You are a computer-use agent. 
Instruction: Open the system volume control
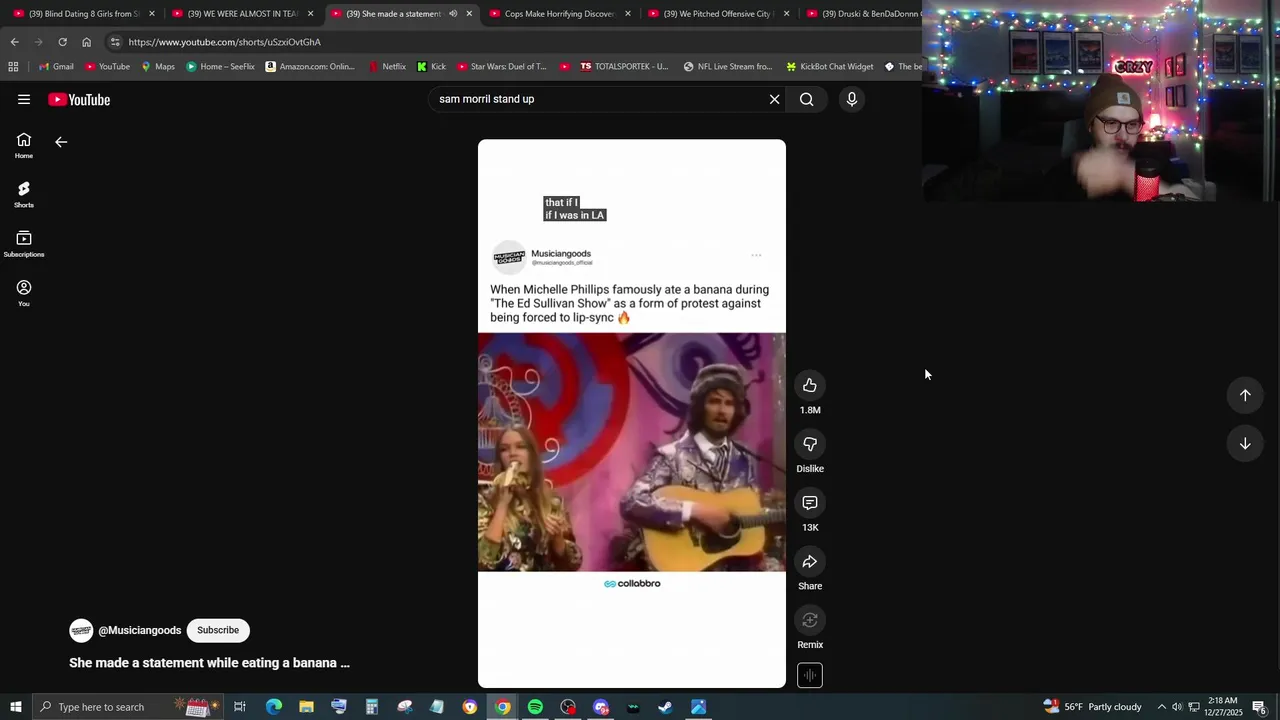(x=1177, y=707)
